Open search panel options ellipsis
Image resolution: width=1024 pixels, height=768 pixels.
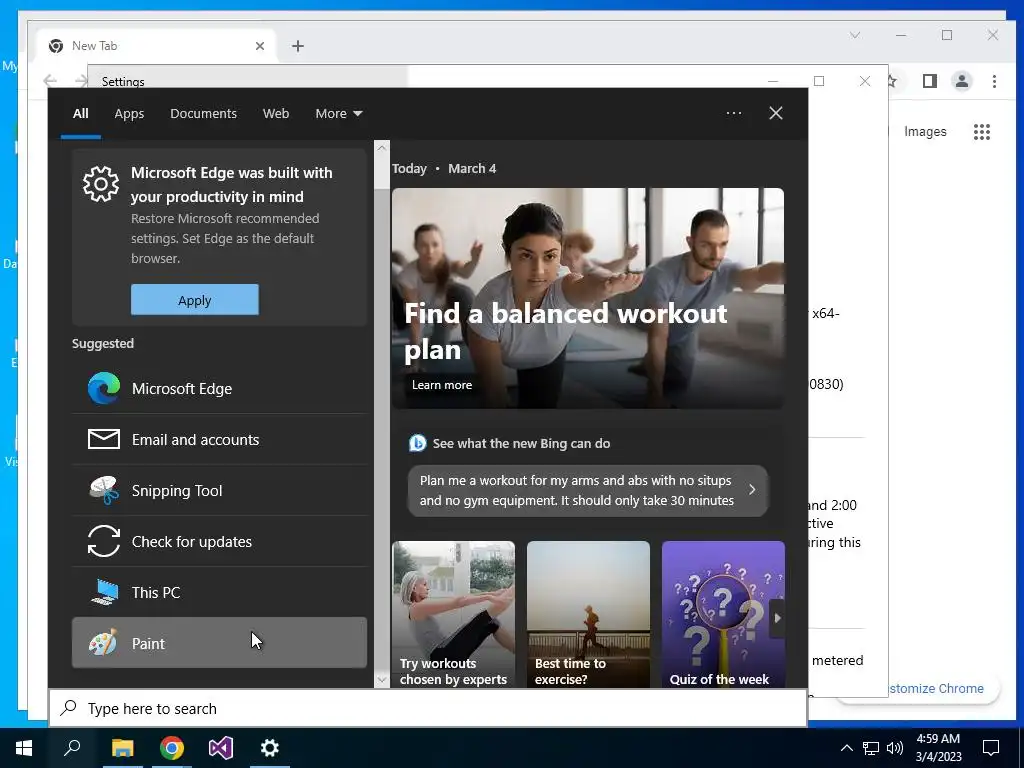click(x=734, y=113)
